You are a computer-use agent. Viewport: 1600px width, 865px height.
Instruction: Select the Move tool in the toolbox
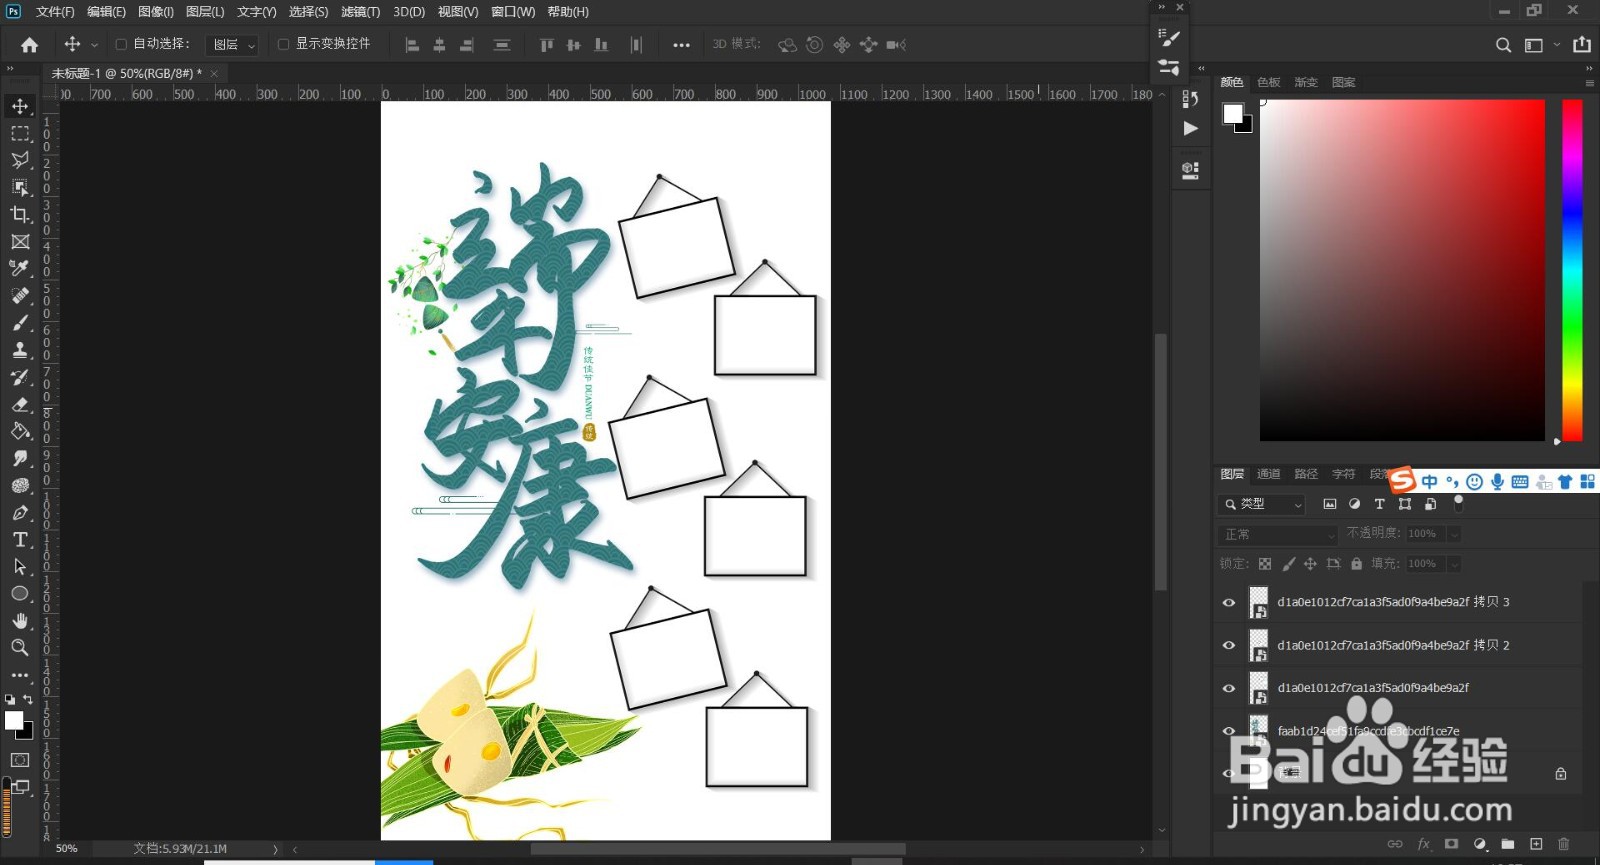point(20,106)
